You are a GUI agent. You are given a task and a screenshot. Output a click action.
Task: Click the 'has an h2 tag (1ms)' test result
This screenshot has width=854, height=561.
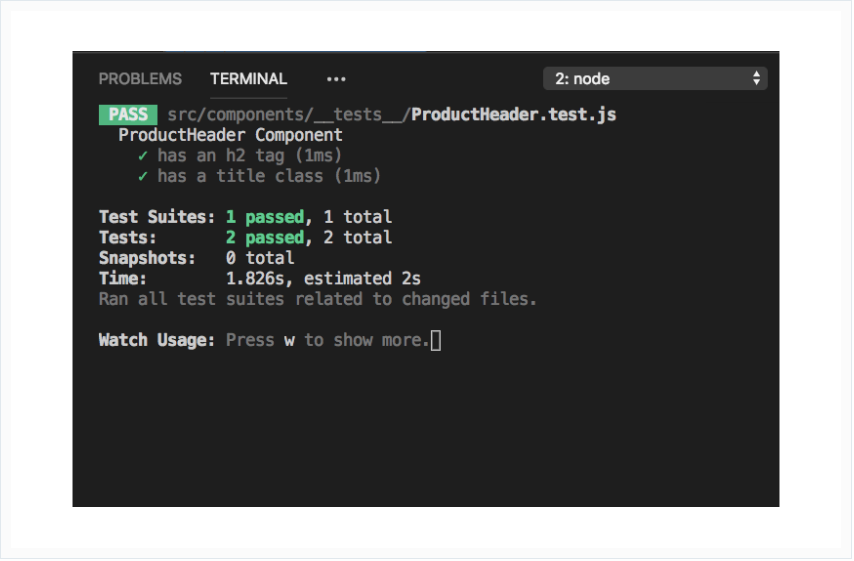(x=249, y=155)
